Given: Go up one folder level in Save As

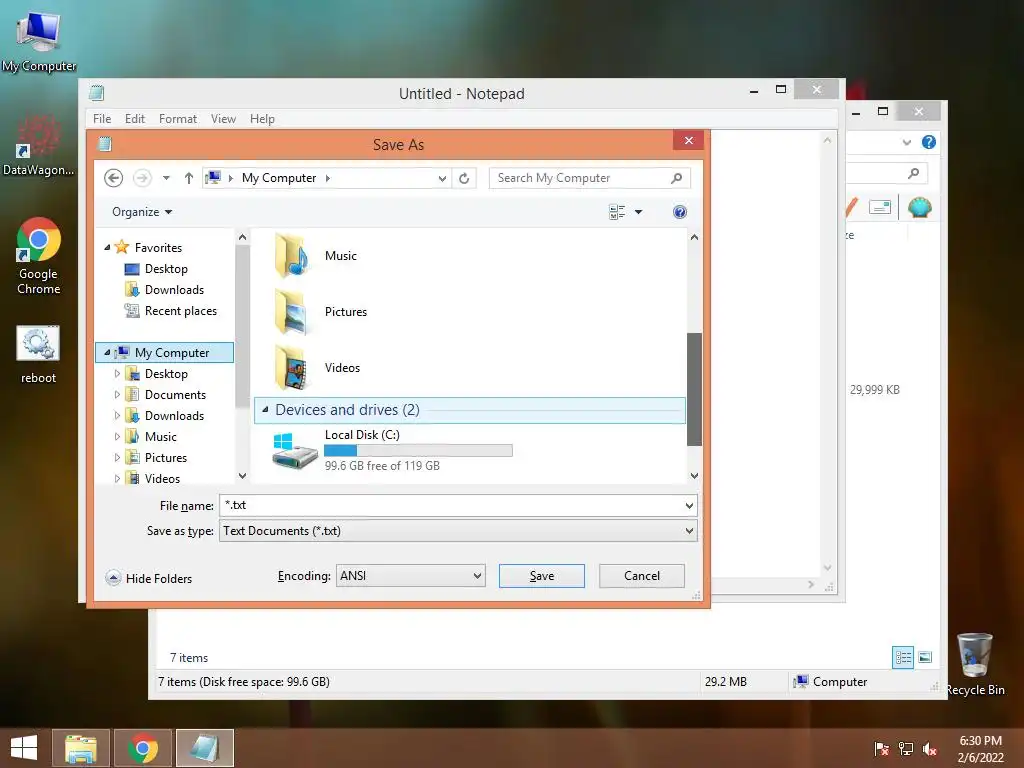Looking at the screenshot, I should click(x=189, y=178).
